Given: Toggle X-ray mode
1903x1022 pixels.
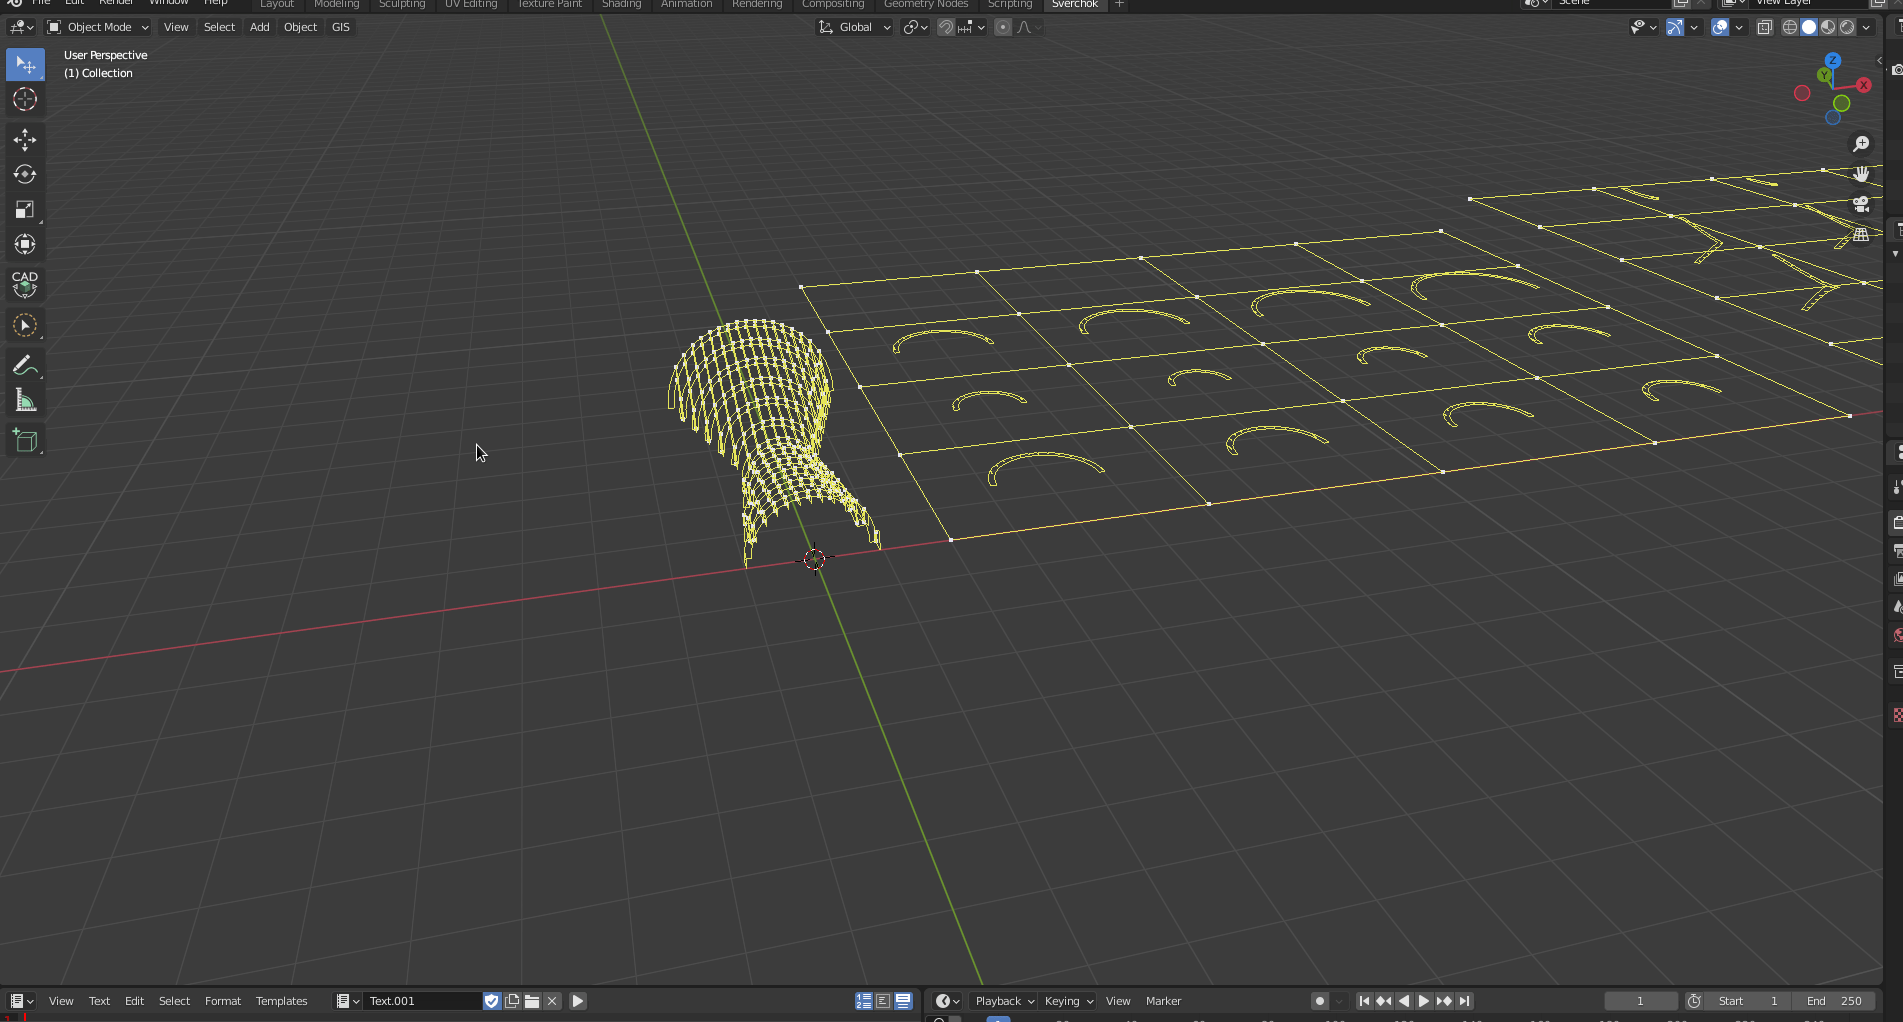Looking at the screenshot, I should [x=1765, y=27].
